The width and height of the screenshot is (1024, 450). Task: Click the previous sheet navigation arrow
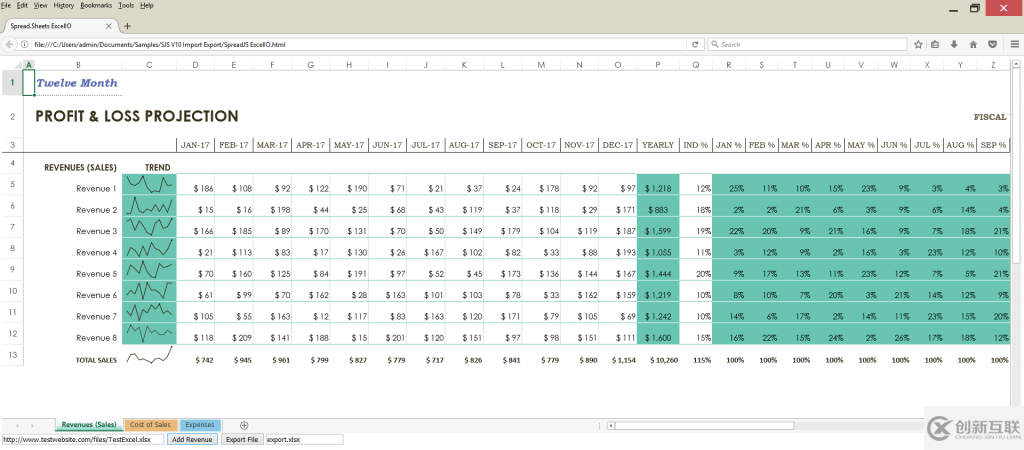(x=16, y=425)
